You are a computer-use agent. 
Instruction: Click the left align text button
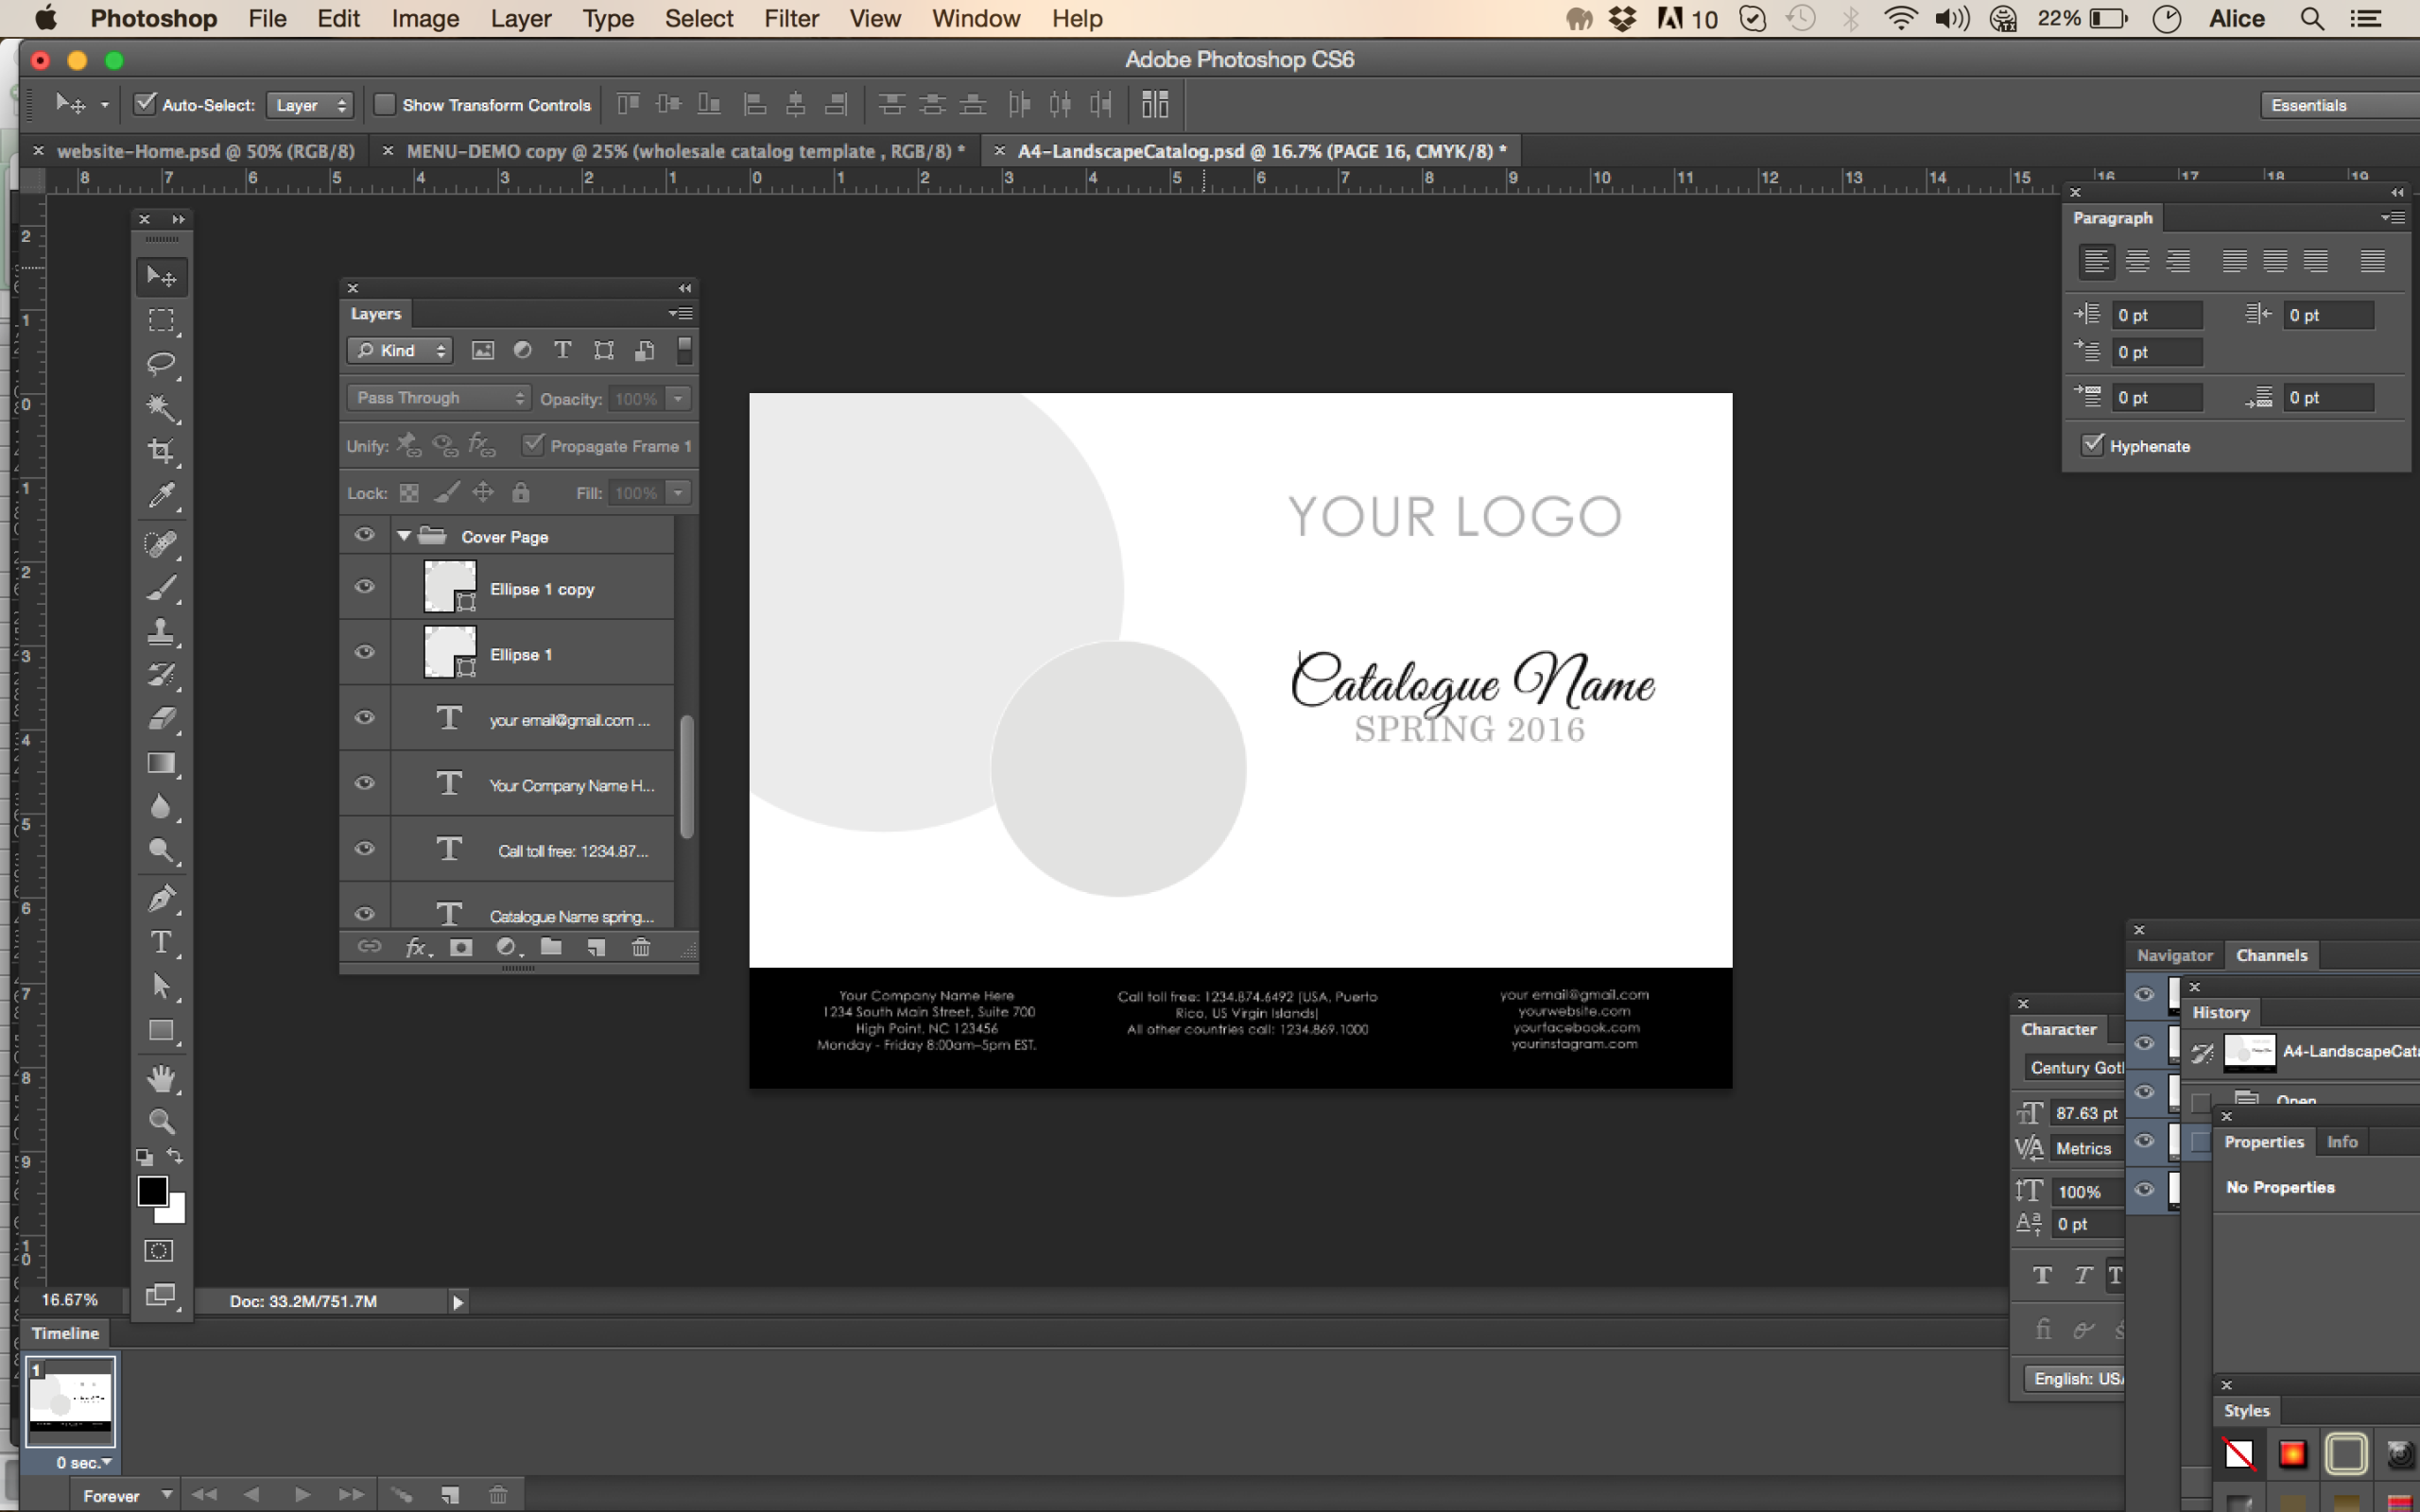(2096, 262)
